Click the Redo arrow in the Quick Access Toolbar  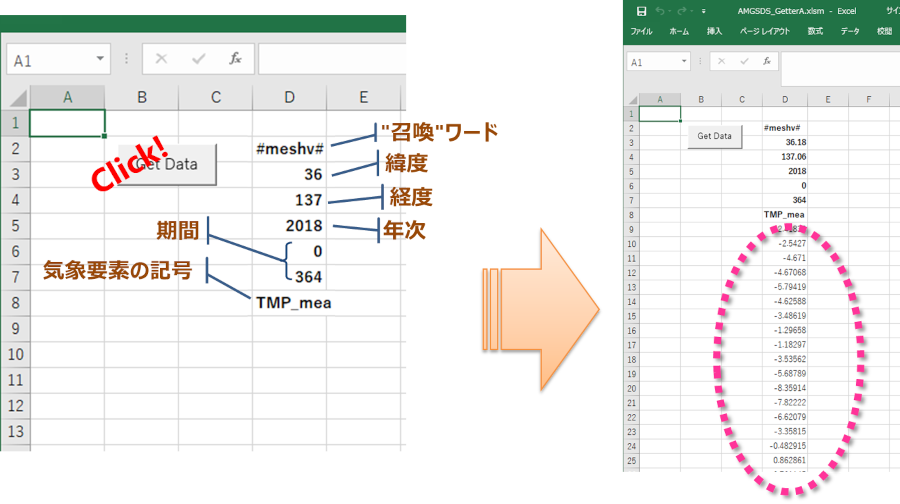point(682,11)
